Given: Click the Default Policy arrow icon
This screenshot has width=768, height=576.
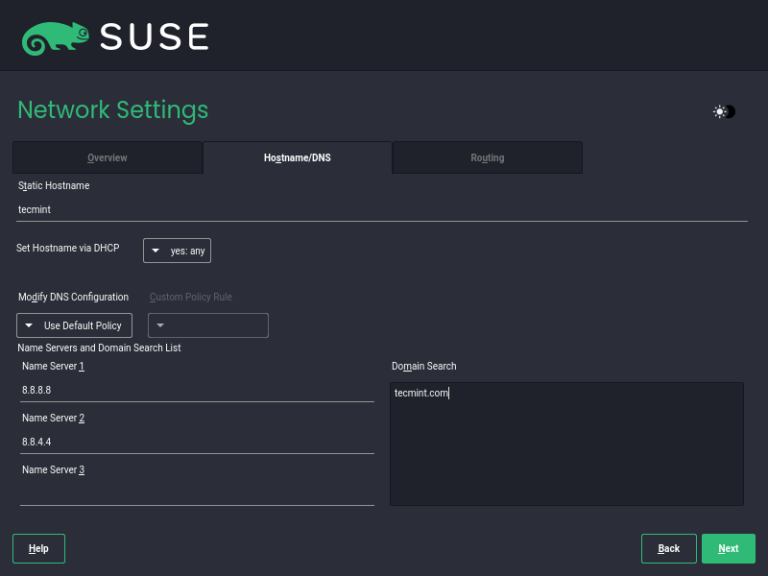Looking at the screenshot, I should click(29, 326).
